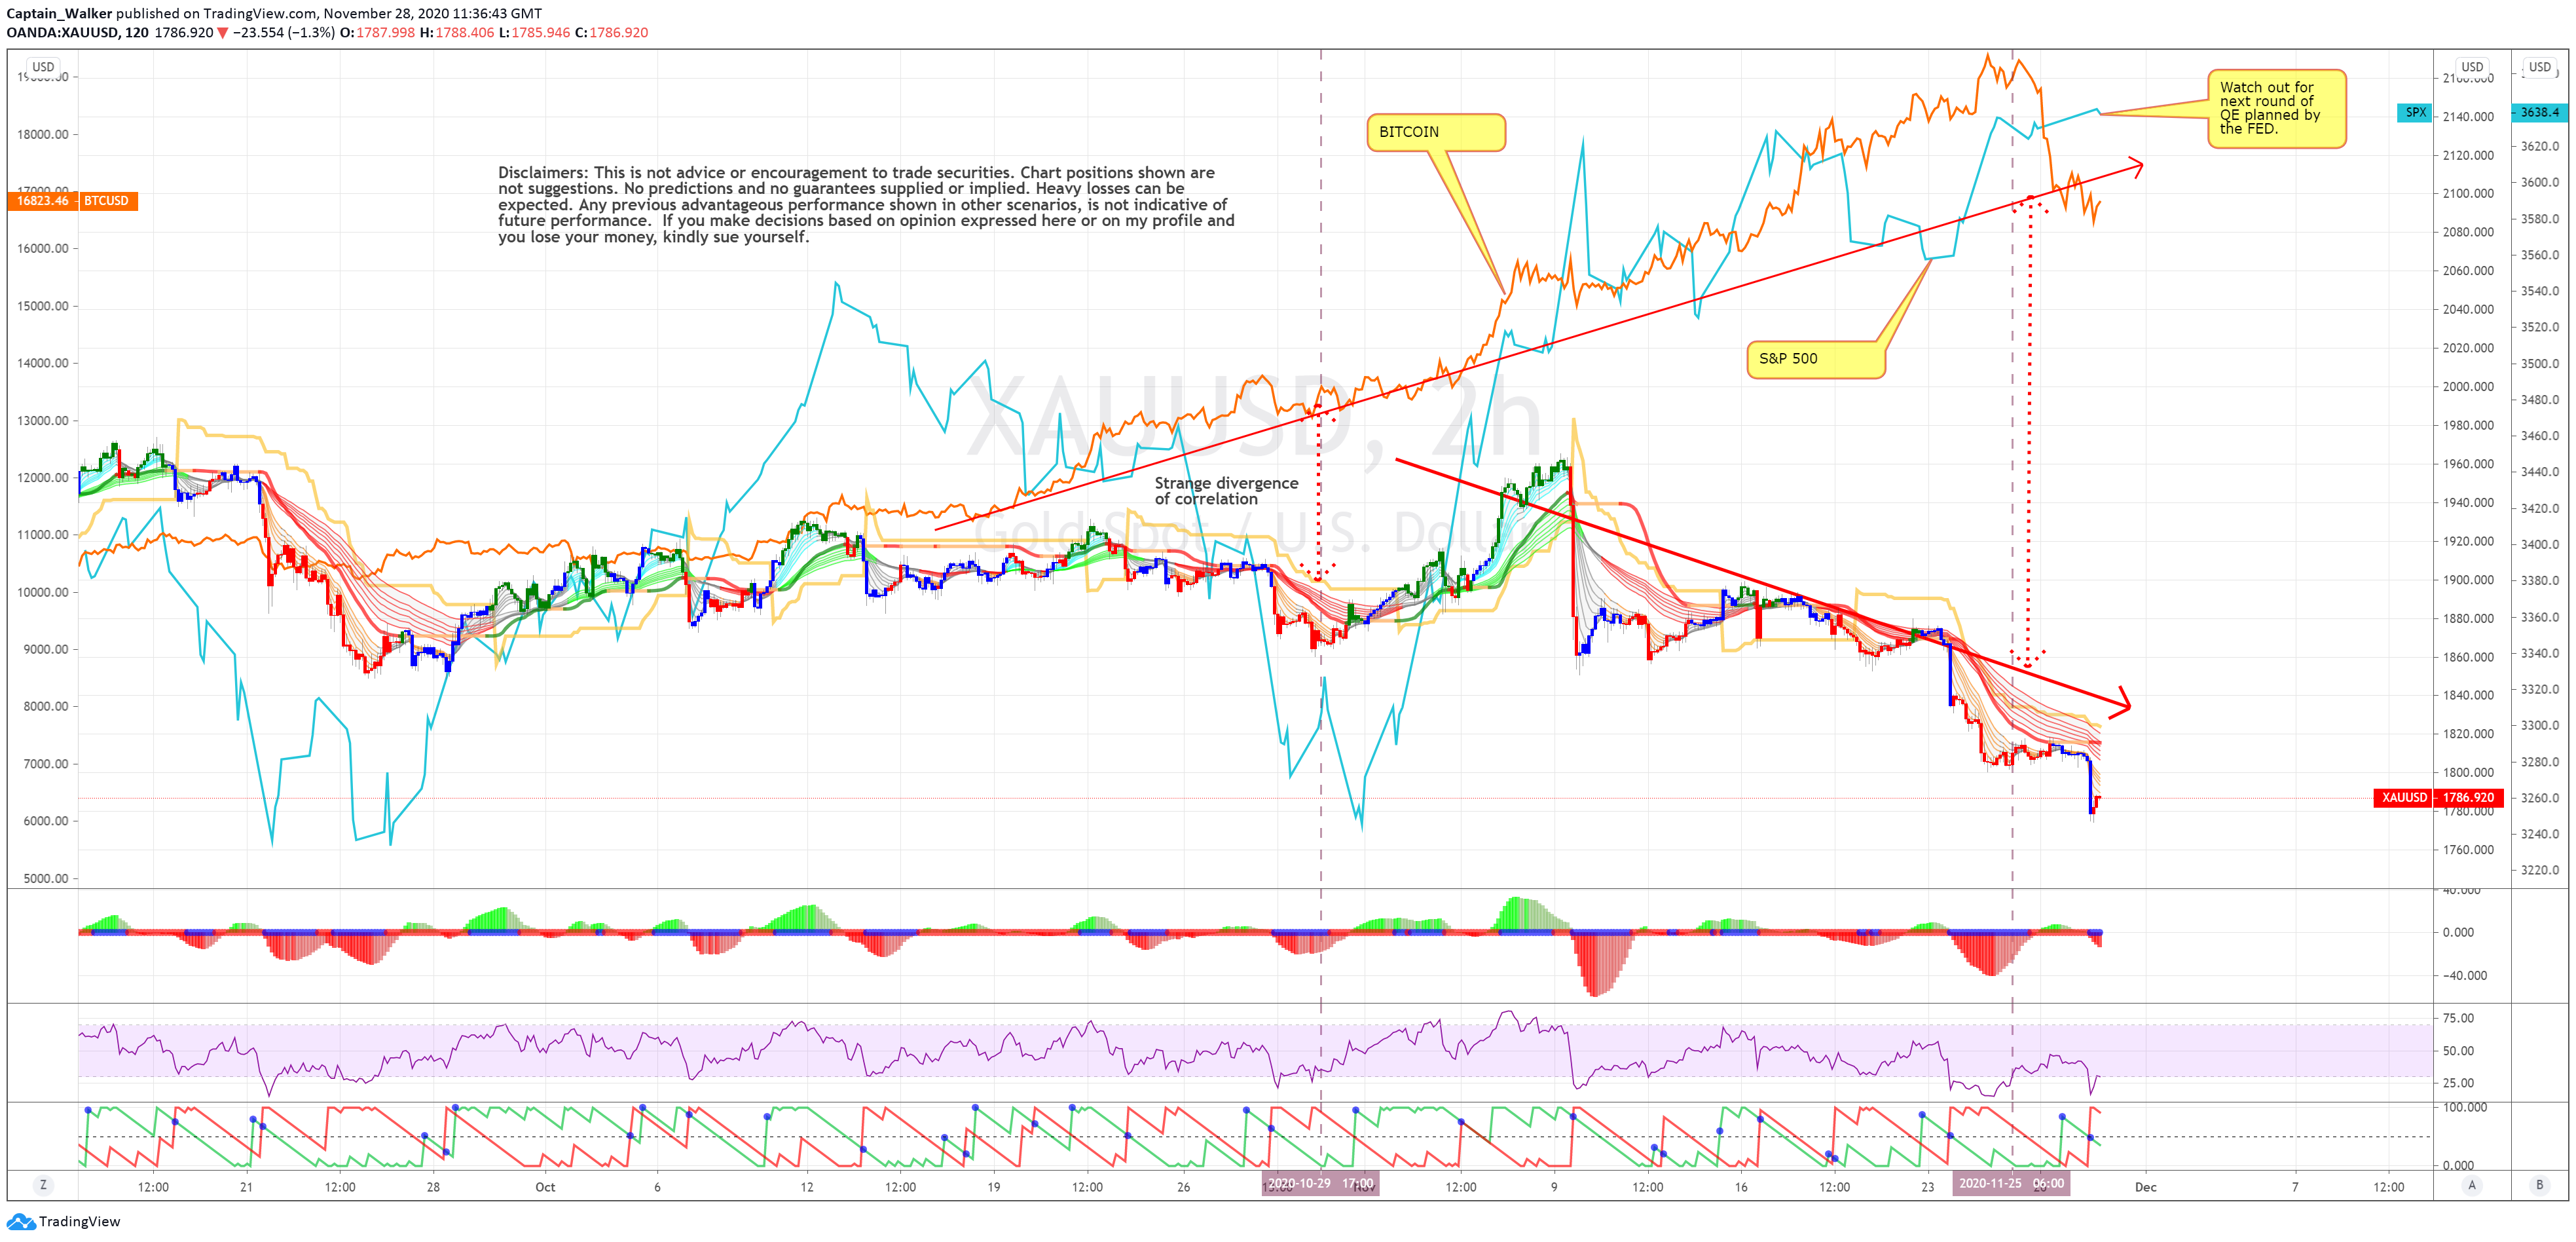This screenshot has width=2576, height=1242.
Task: Click the TradingView cloud logo icon
Action: 21,1221
